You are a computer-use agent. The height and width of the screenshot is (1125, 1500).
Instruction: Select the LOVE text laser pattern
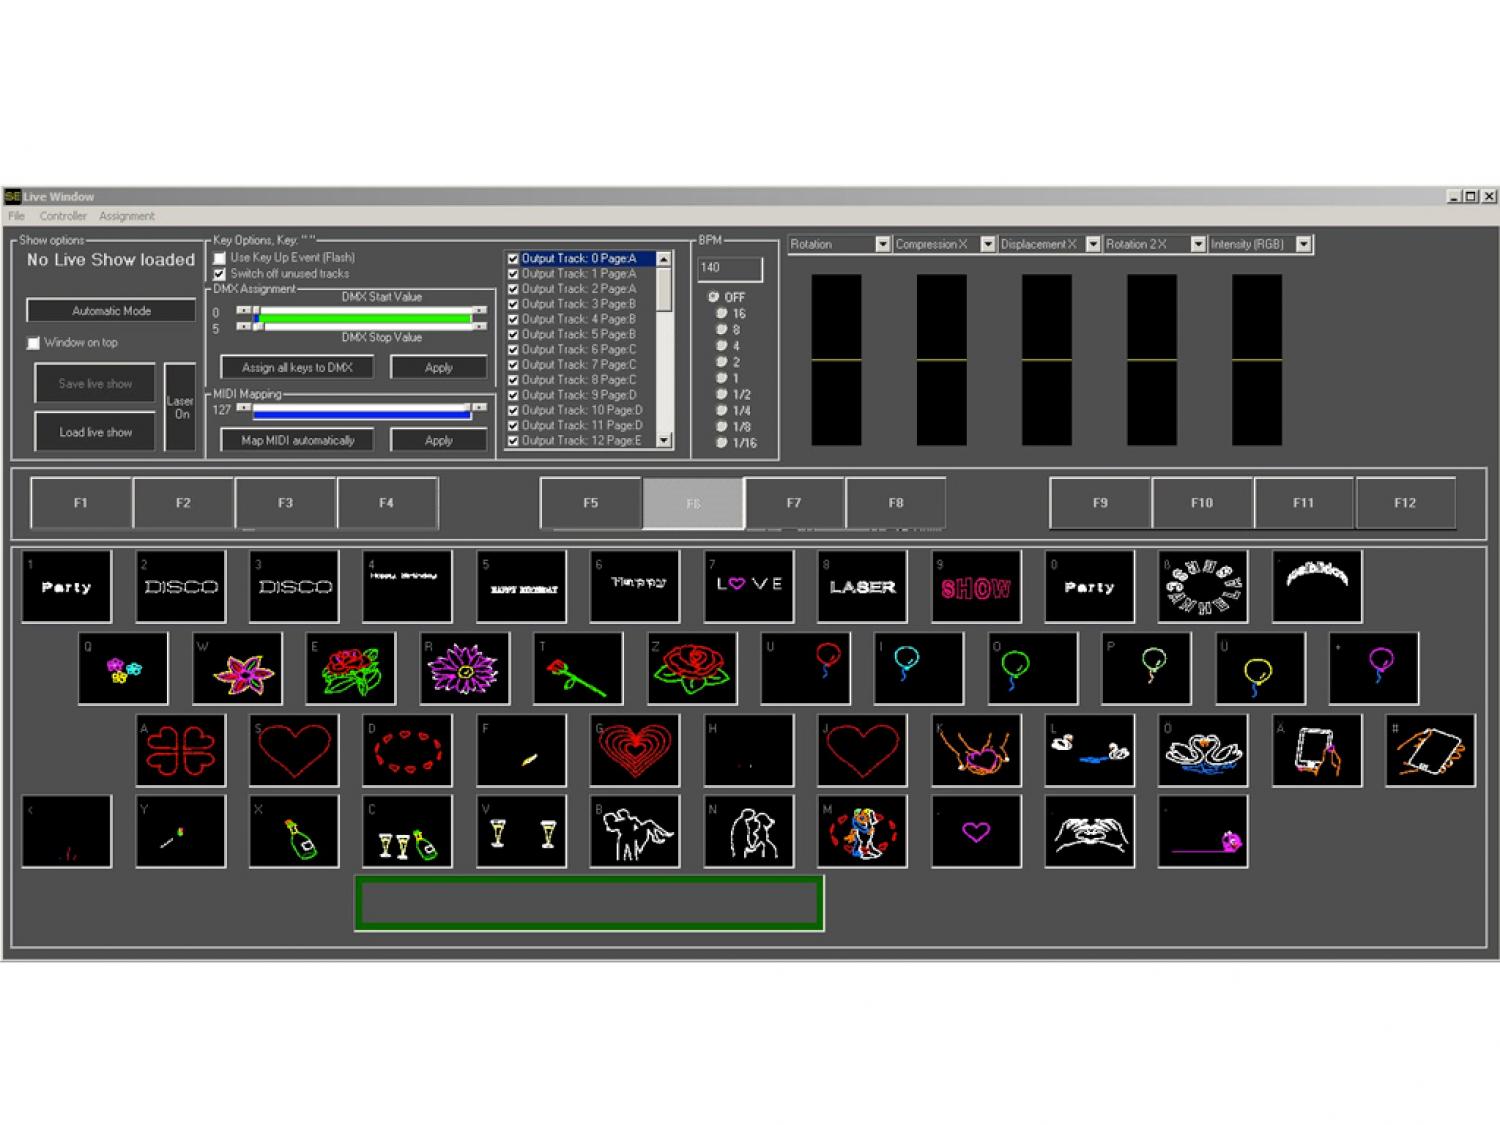(749, 587)
